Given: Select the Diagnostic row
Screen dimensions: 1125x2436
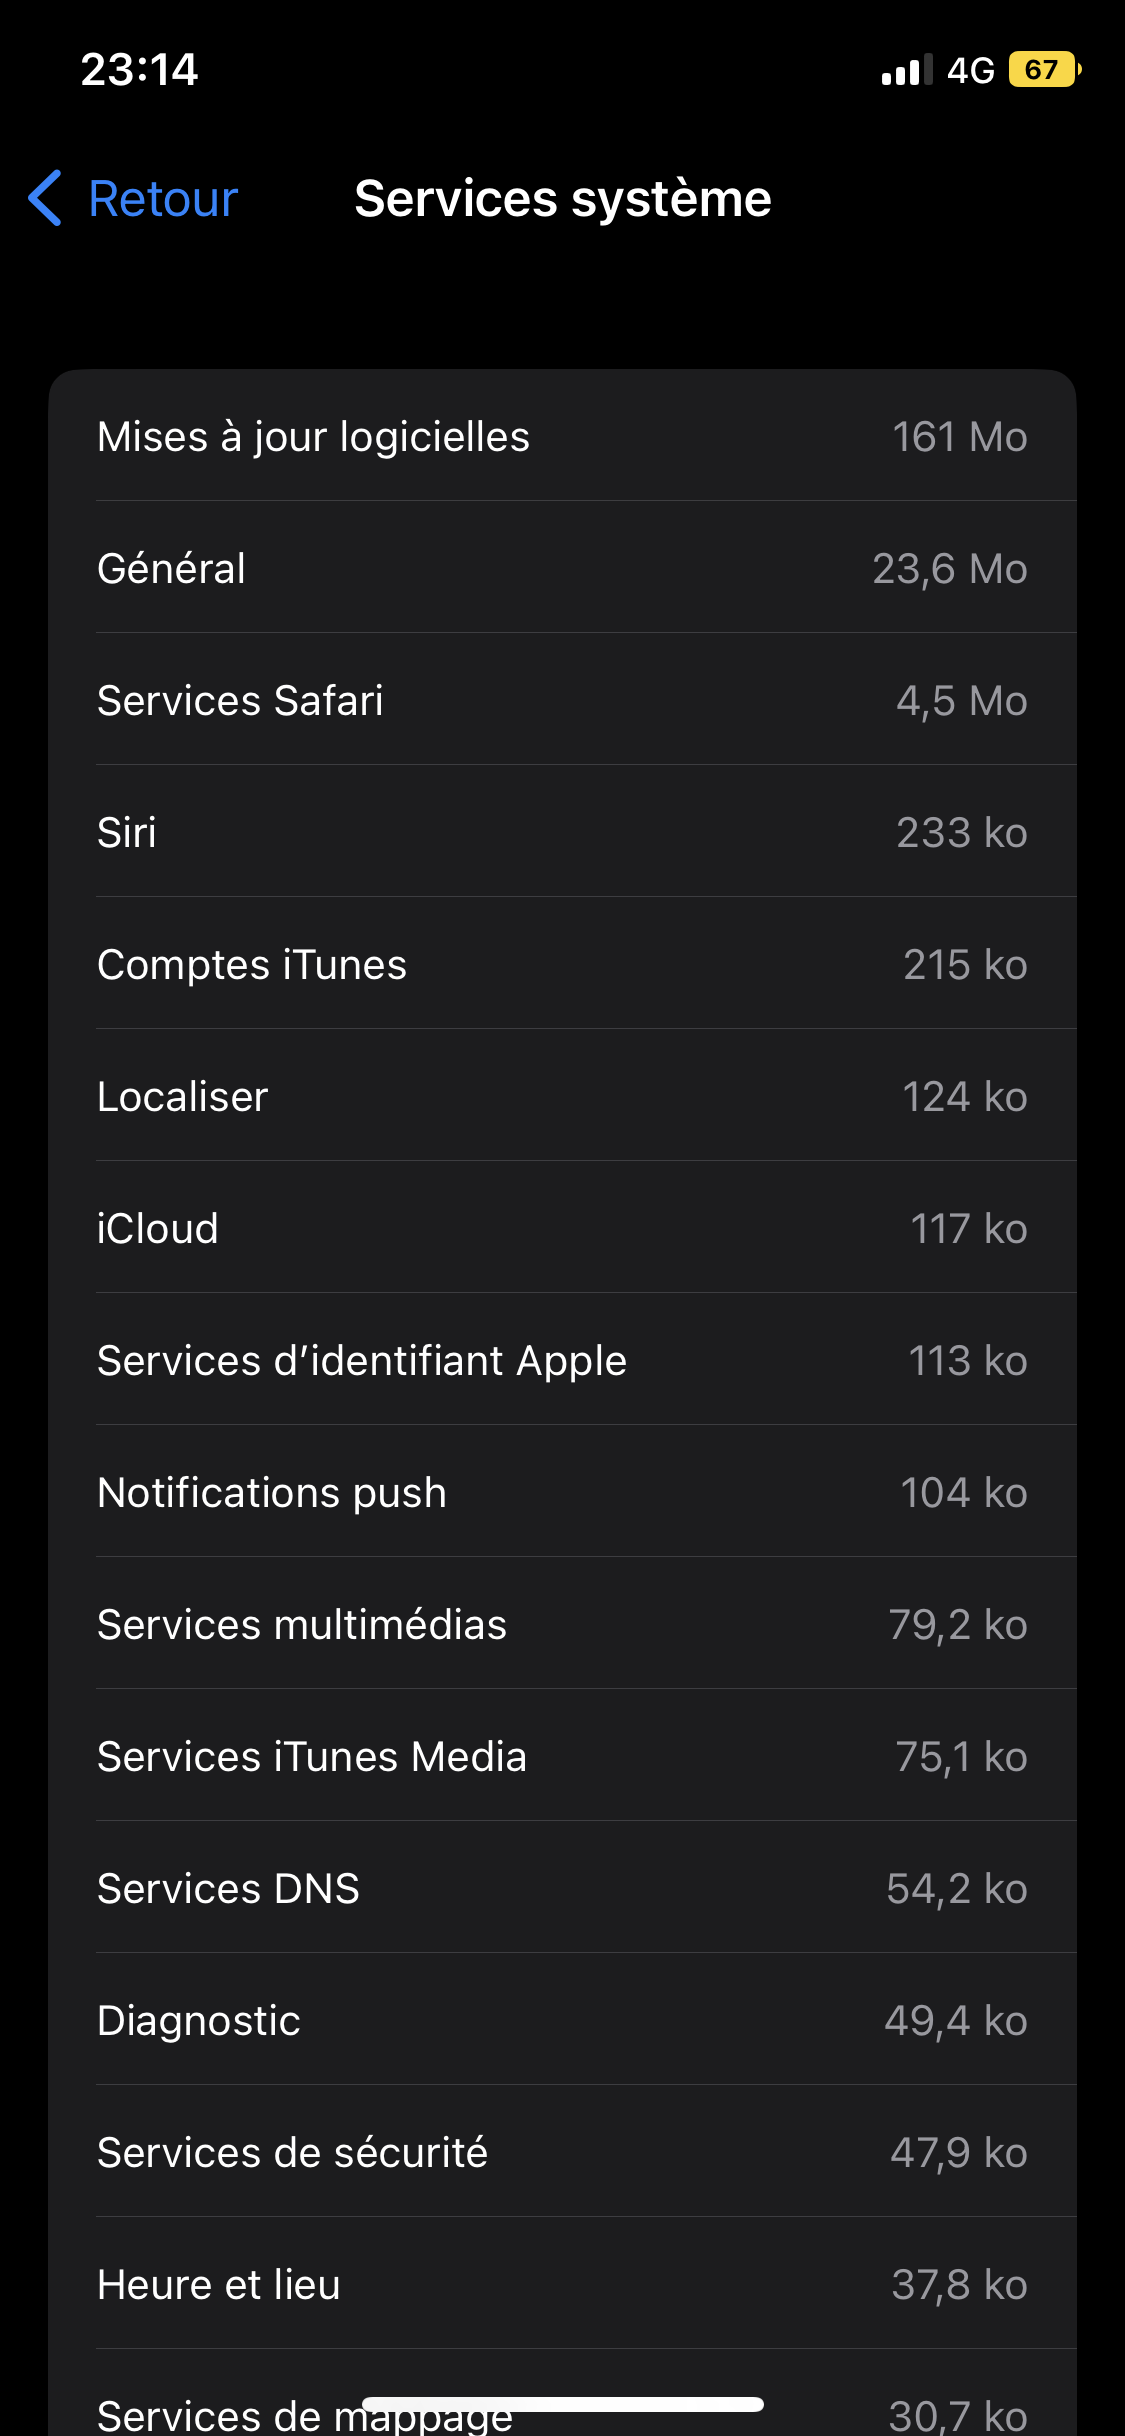Looking at the screenshot, I should tap(562, 2021).
